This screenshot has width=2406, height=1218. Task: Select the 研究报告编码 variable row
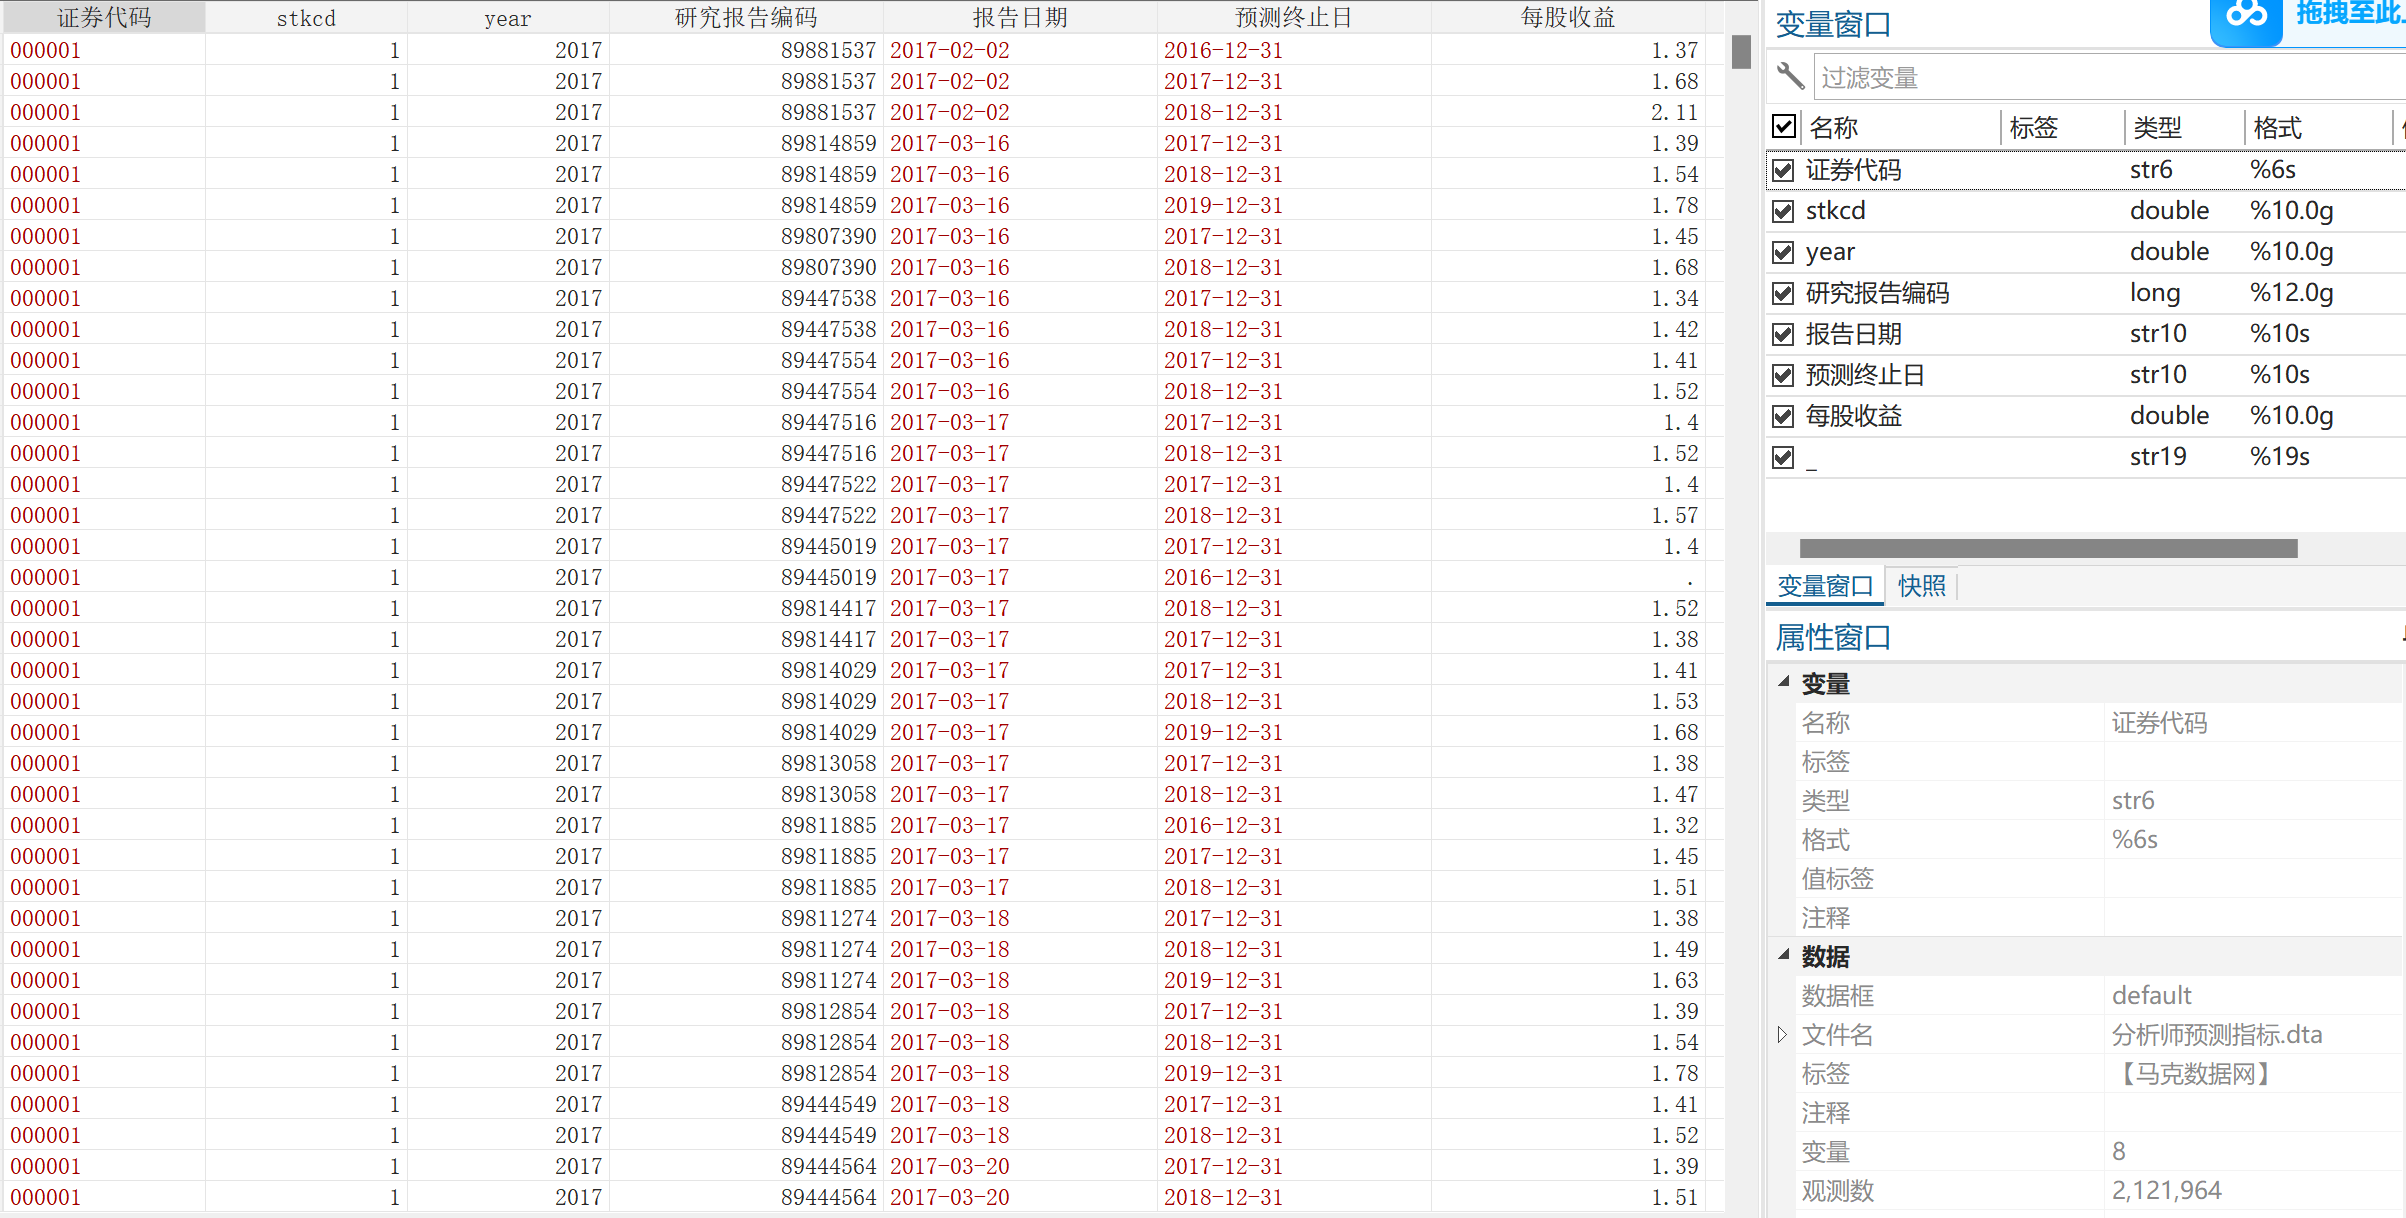[1878, 293]
